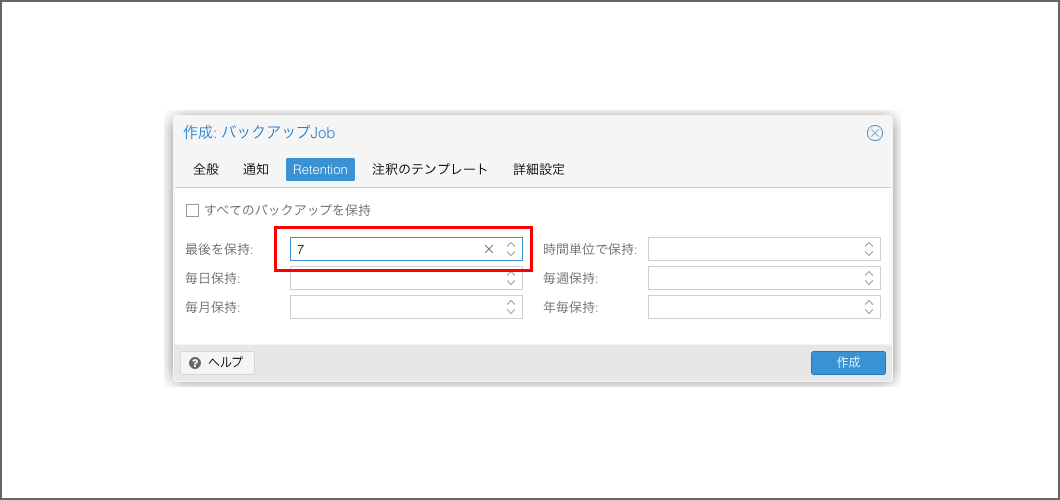Decrease 最後を保持 value with down arrow
Screen dimensions: 1060x500
coord(511,254)
